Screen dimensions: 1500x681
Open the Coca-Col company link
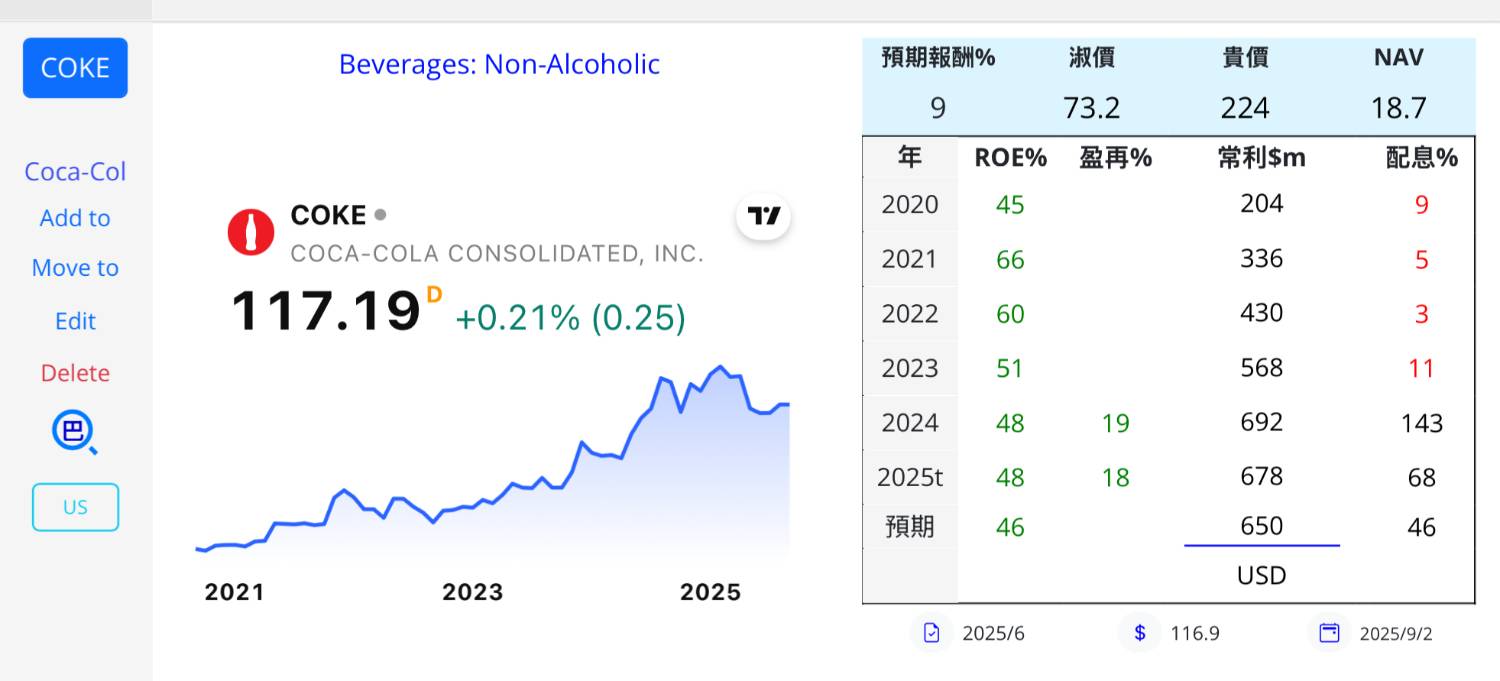tap(75, 172)
